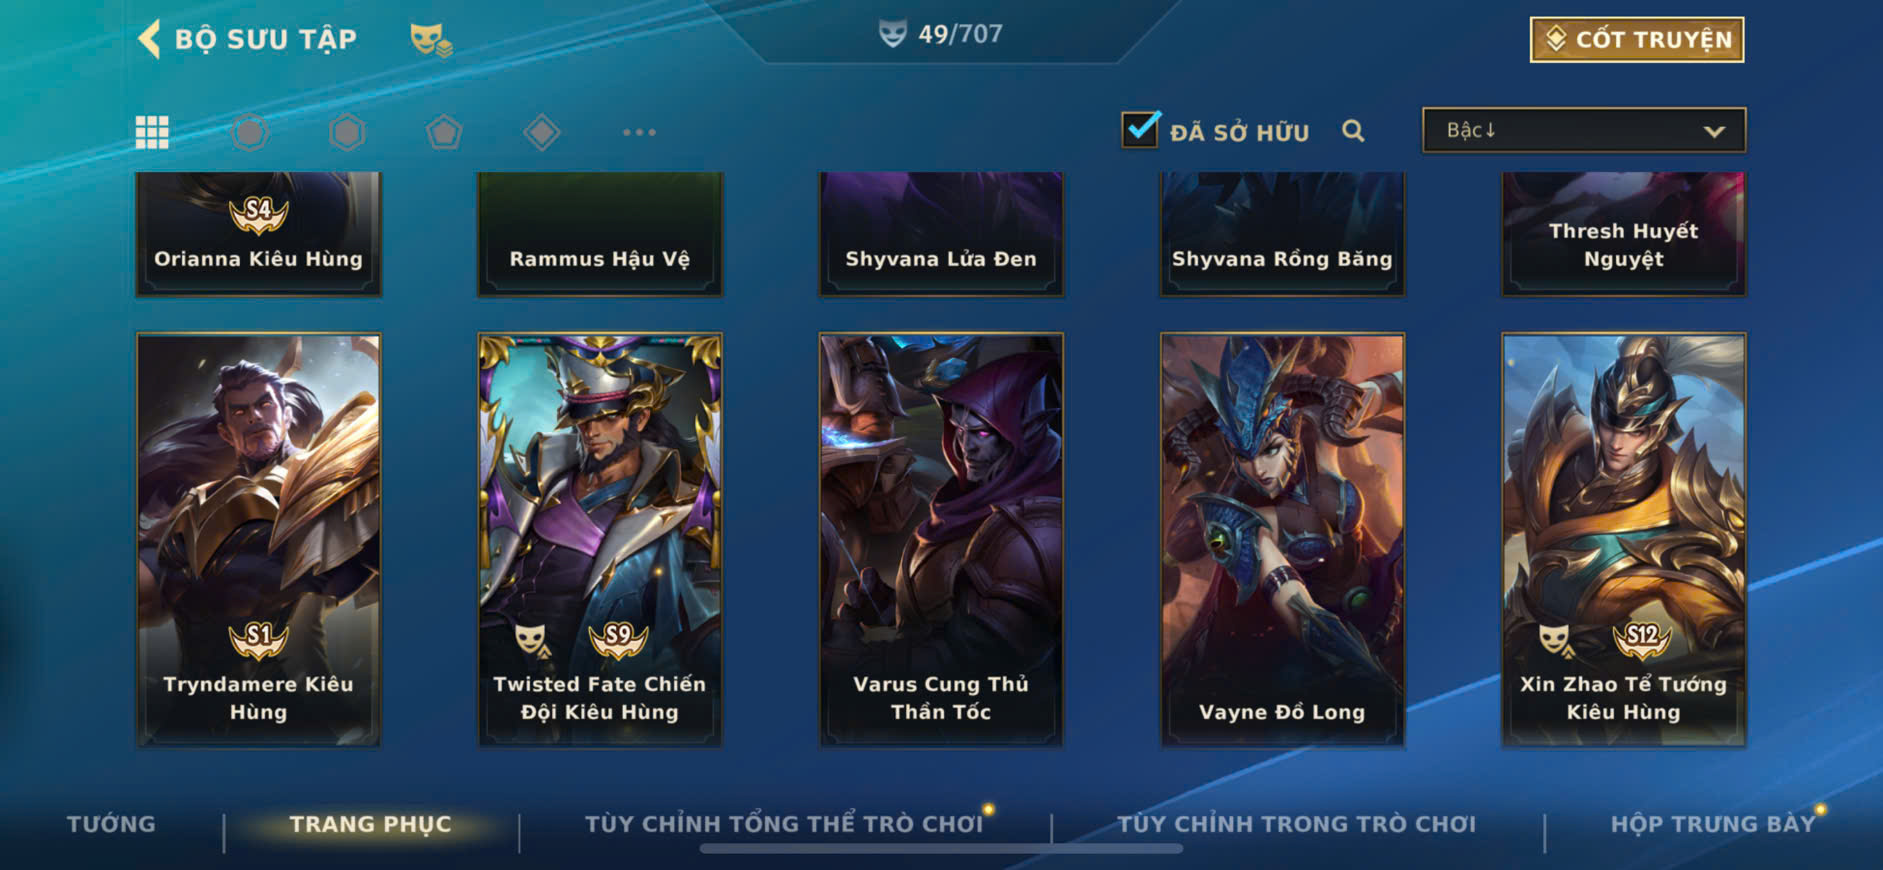The height and width of the screenshot is (870, 1883).
Task: Click the Cốt Truyện button
Action: [x=1637, y=39]
